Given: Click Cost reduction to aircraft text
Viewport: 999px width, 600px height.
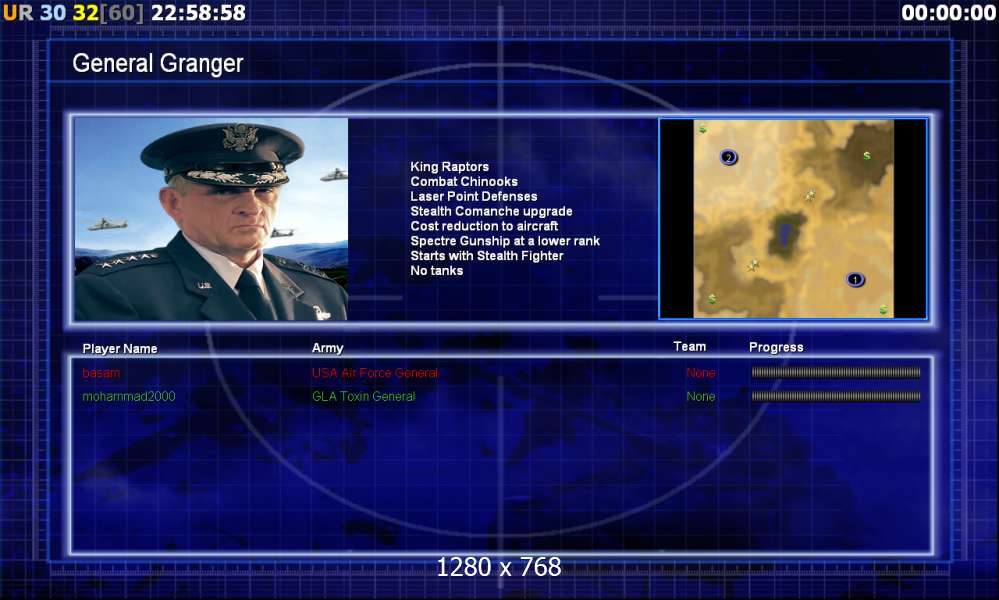Looking at the screenshot, I should click(484, 226).
